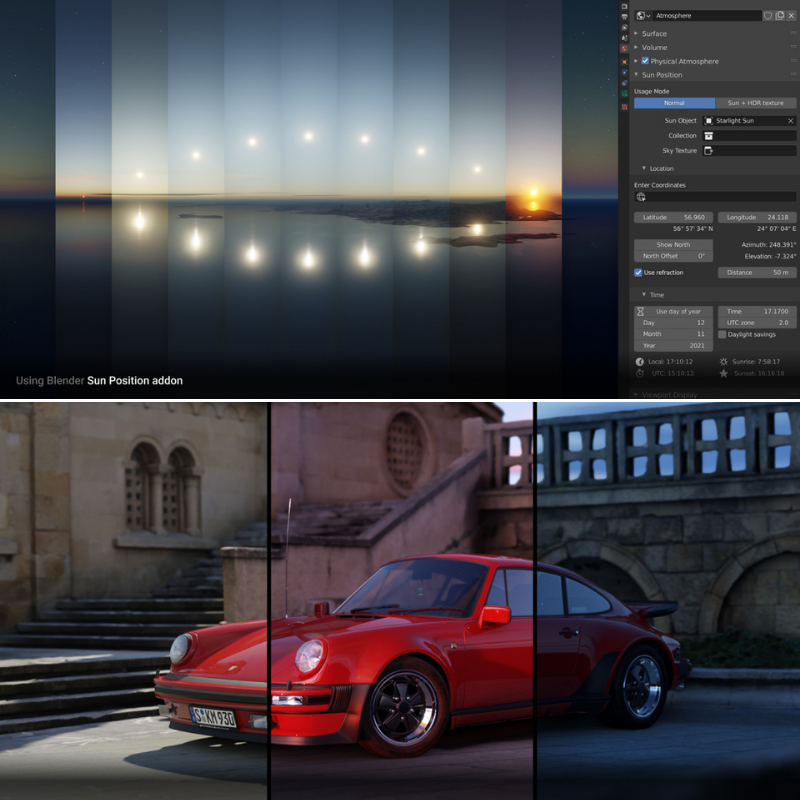This screenshot has width=800, height=800.
Task: Toggle Use day of year
Action: tap(673, 311)
